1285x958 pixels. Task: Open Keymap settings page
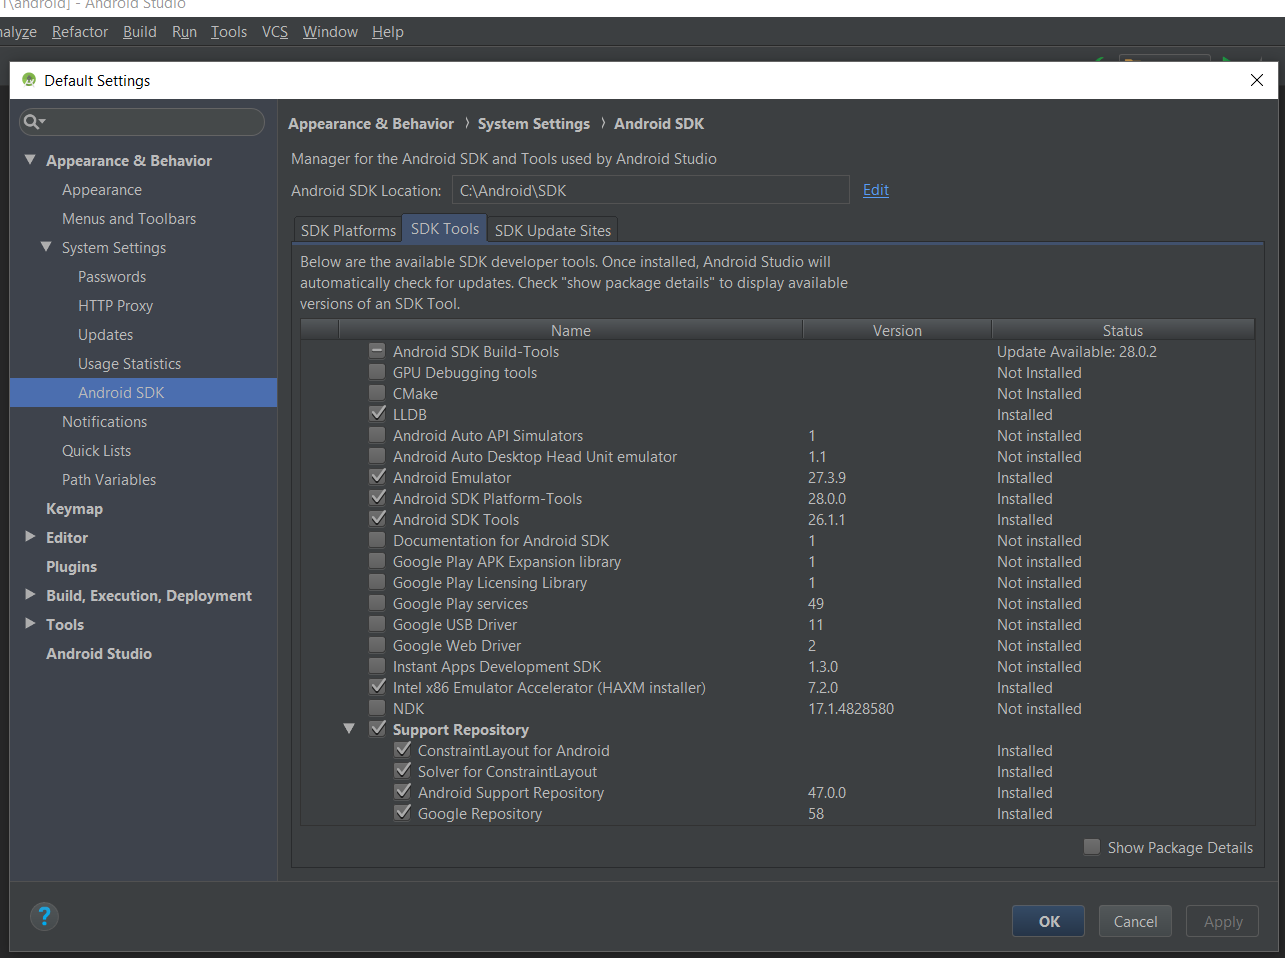coord(75,509)
